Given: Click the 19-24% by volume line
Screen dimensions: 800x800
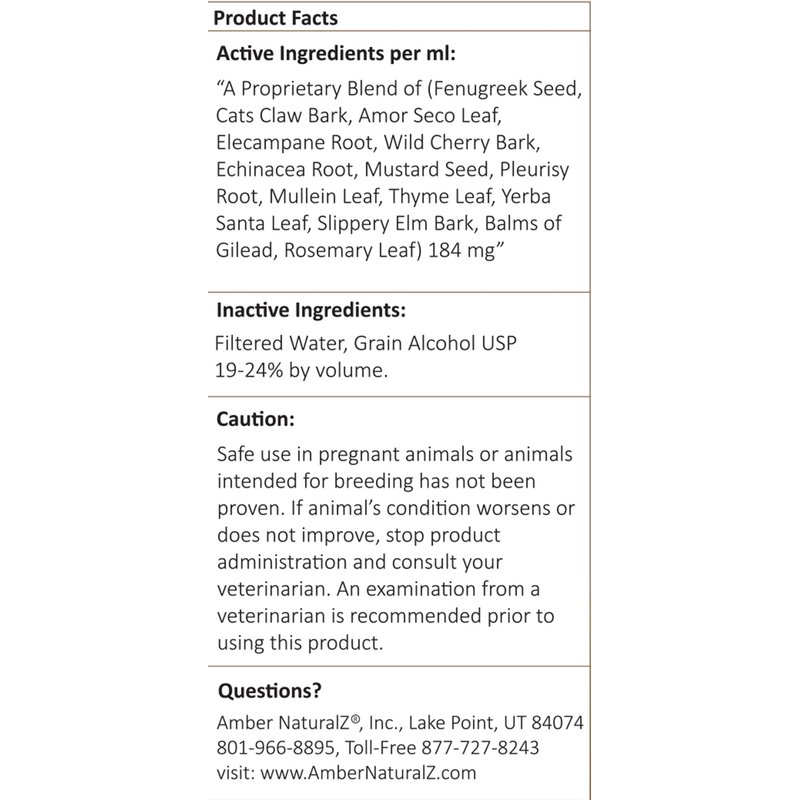Looking at the screenshot, I should [x=301, y=371].
